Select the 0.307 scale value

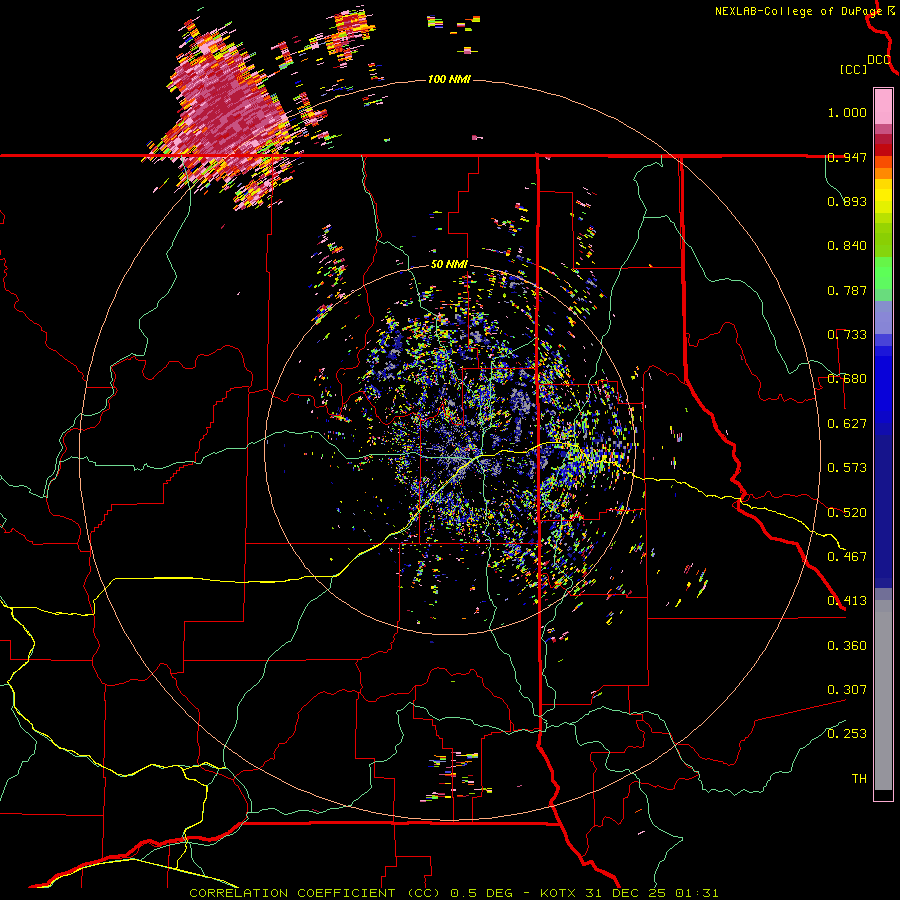[x=847, y=690]
